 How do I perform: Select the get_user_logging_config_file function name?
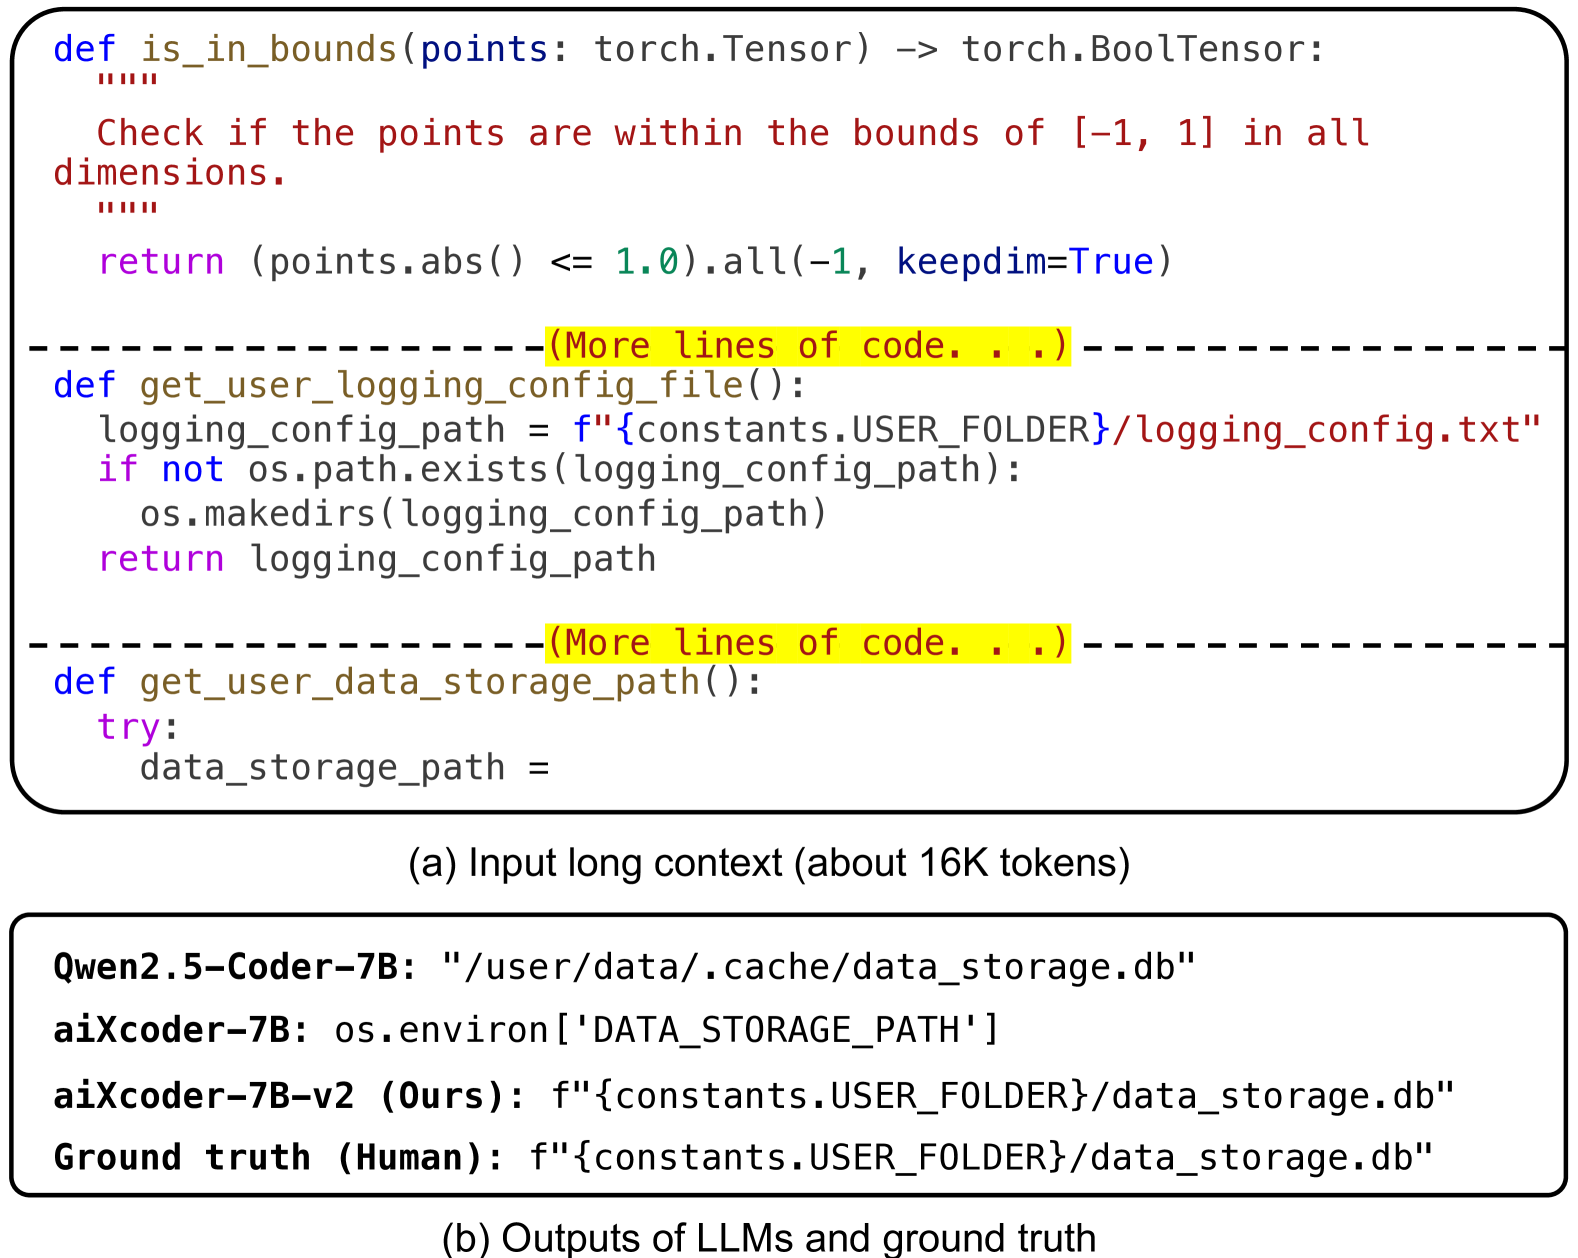[x=442, y=385]
